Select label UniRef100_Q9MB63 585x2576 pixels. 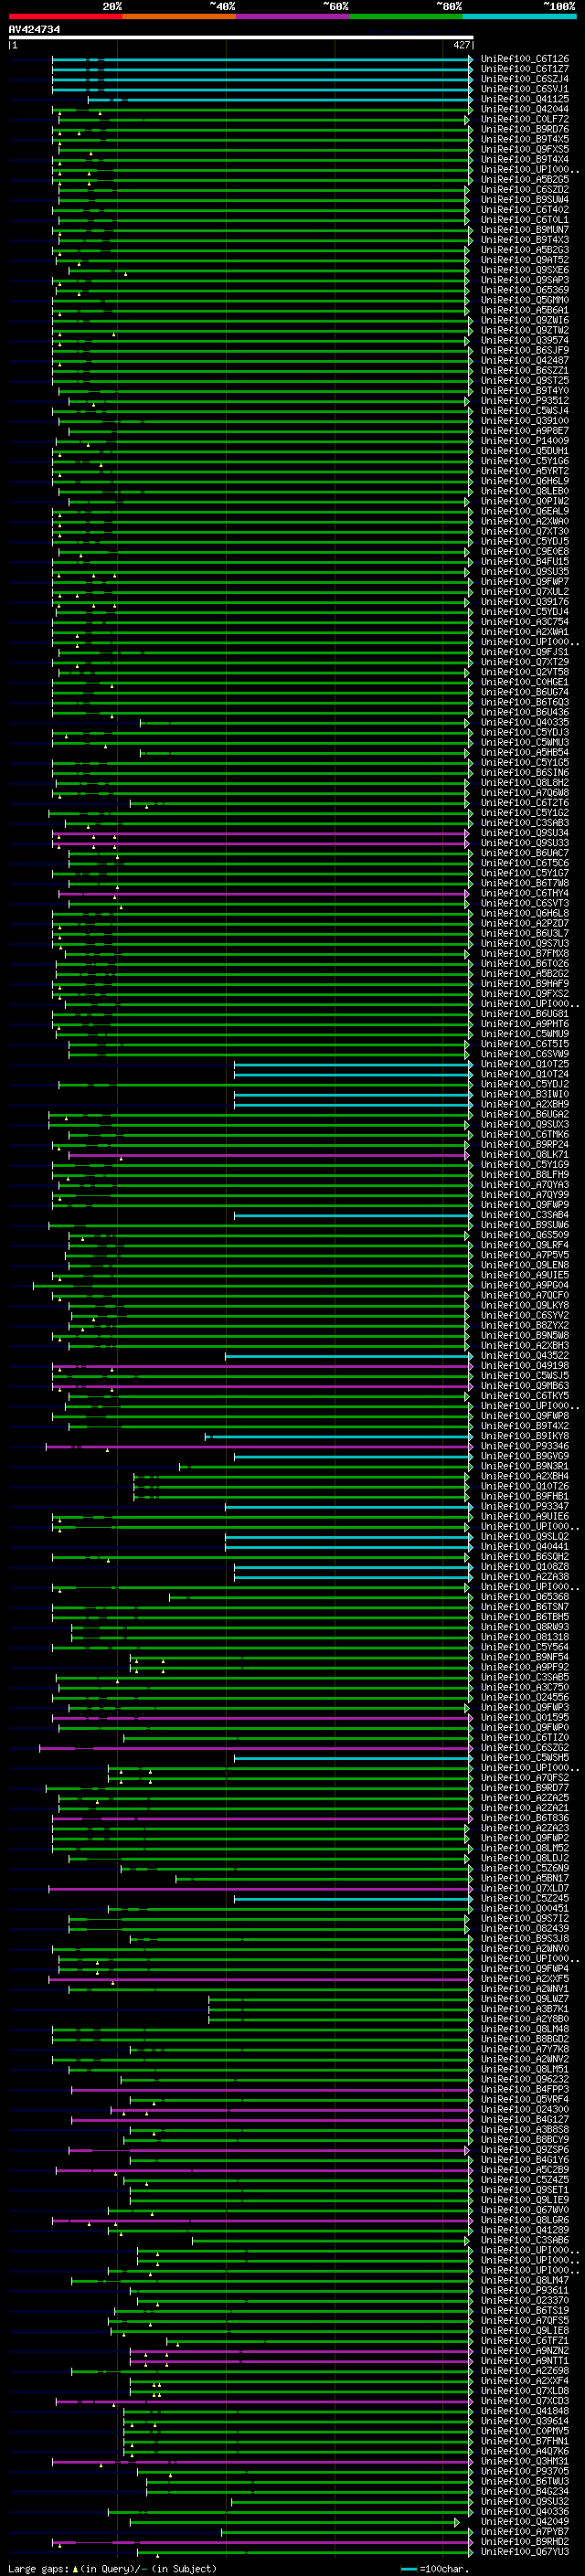click(525, 1386)
